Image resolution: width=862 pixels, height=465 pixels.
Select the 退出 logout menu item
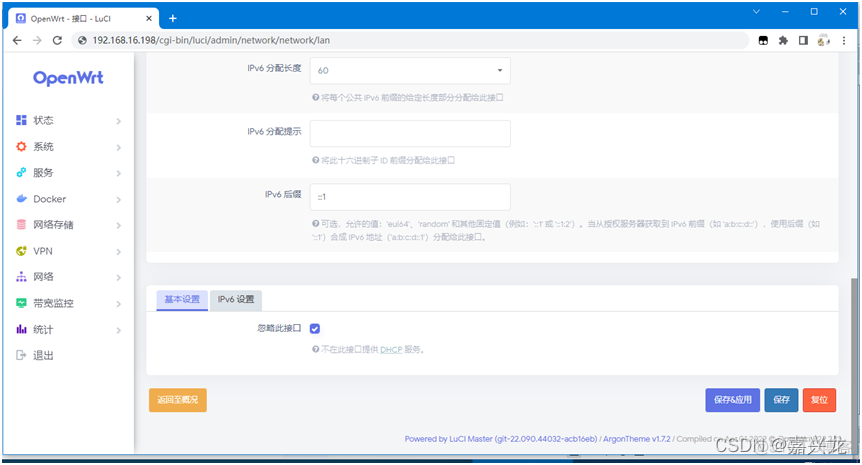(69, 356)
